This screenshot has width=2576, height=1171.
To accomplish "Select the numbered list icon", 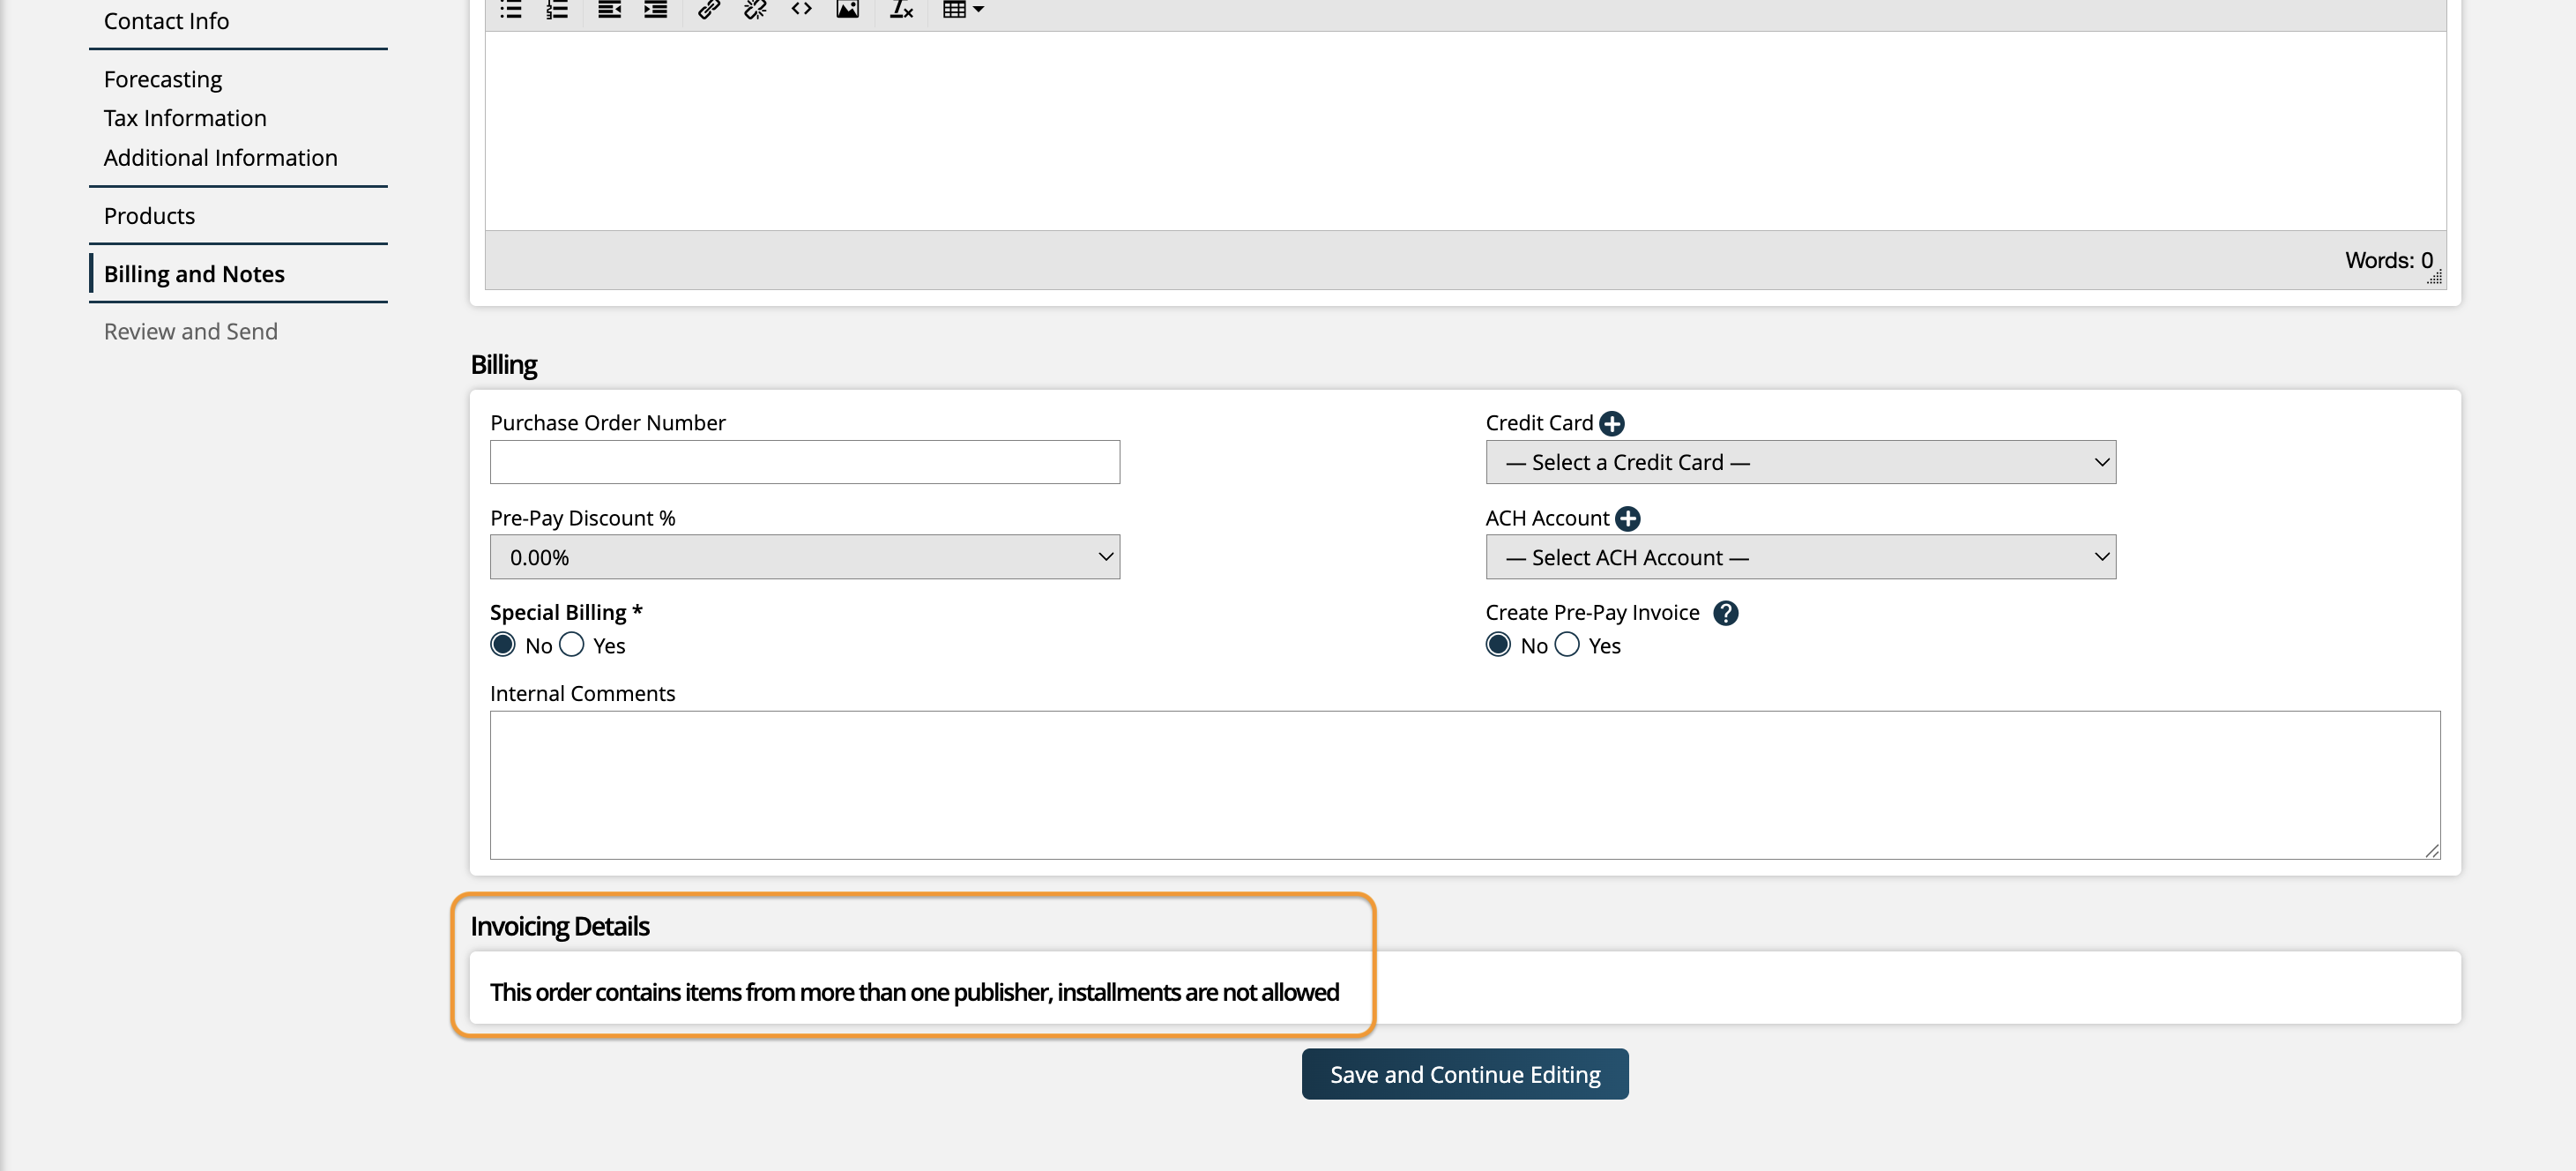I will [556, 10].
